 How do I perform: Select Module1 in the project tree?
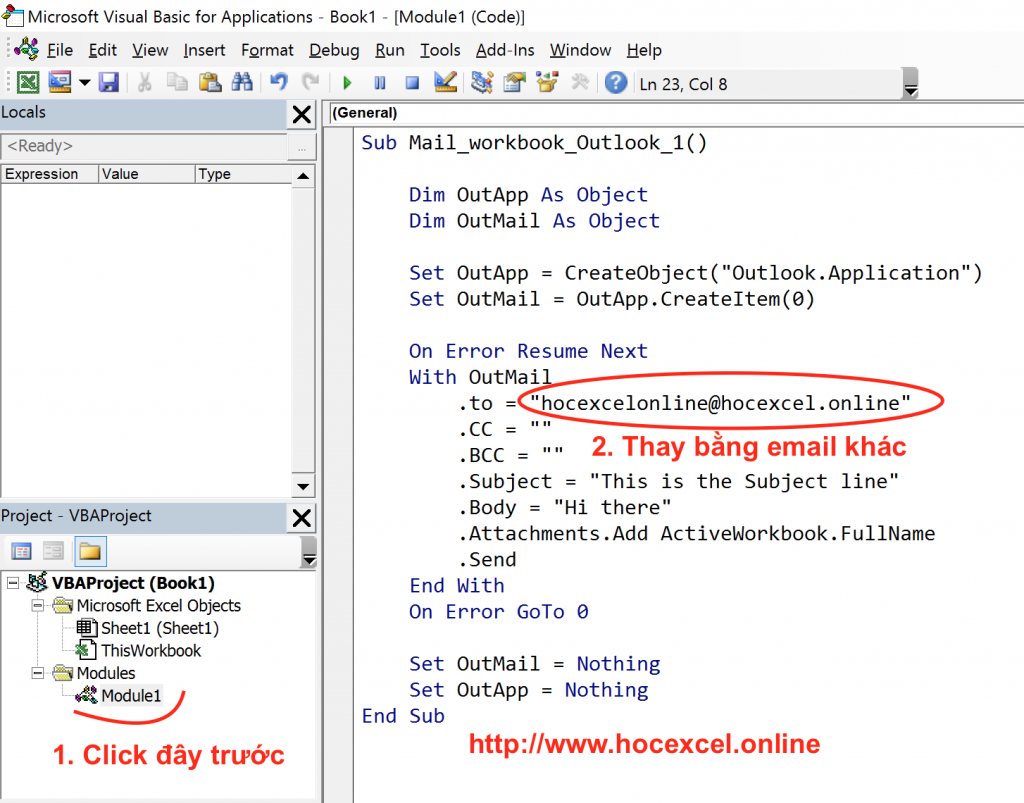pyautogui.click(x=130, y=696)
